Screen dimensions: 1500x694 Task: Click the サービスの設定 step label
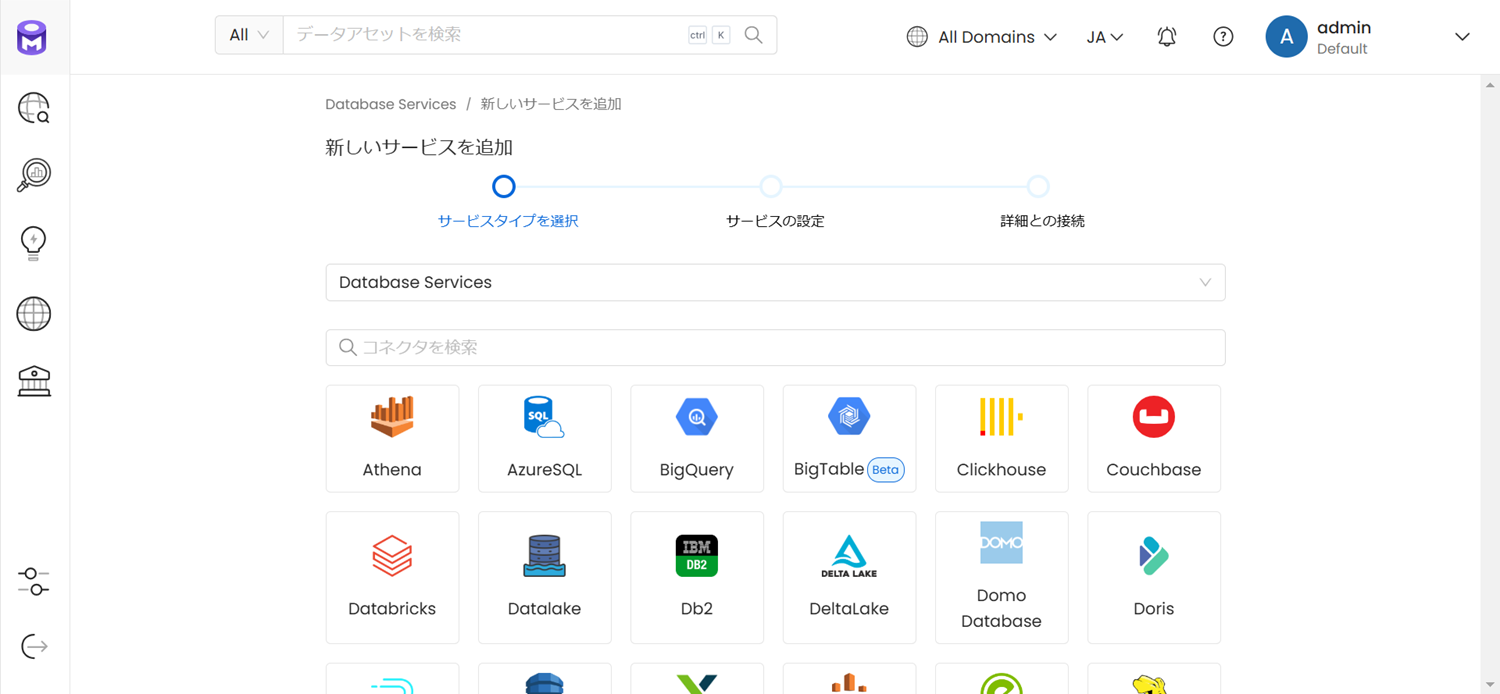(775, 221)
